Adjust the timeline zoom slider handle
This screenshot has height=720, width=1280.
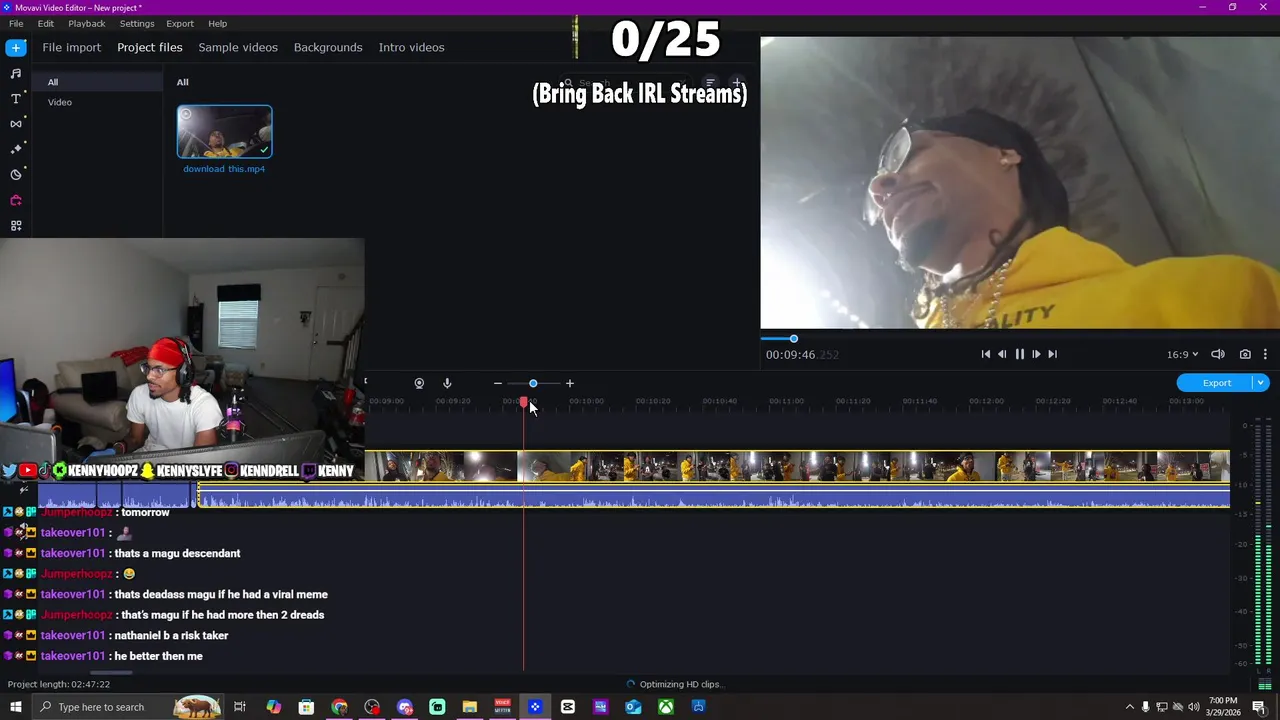coord(533,383)
